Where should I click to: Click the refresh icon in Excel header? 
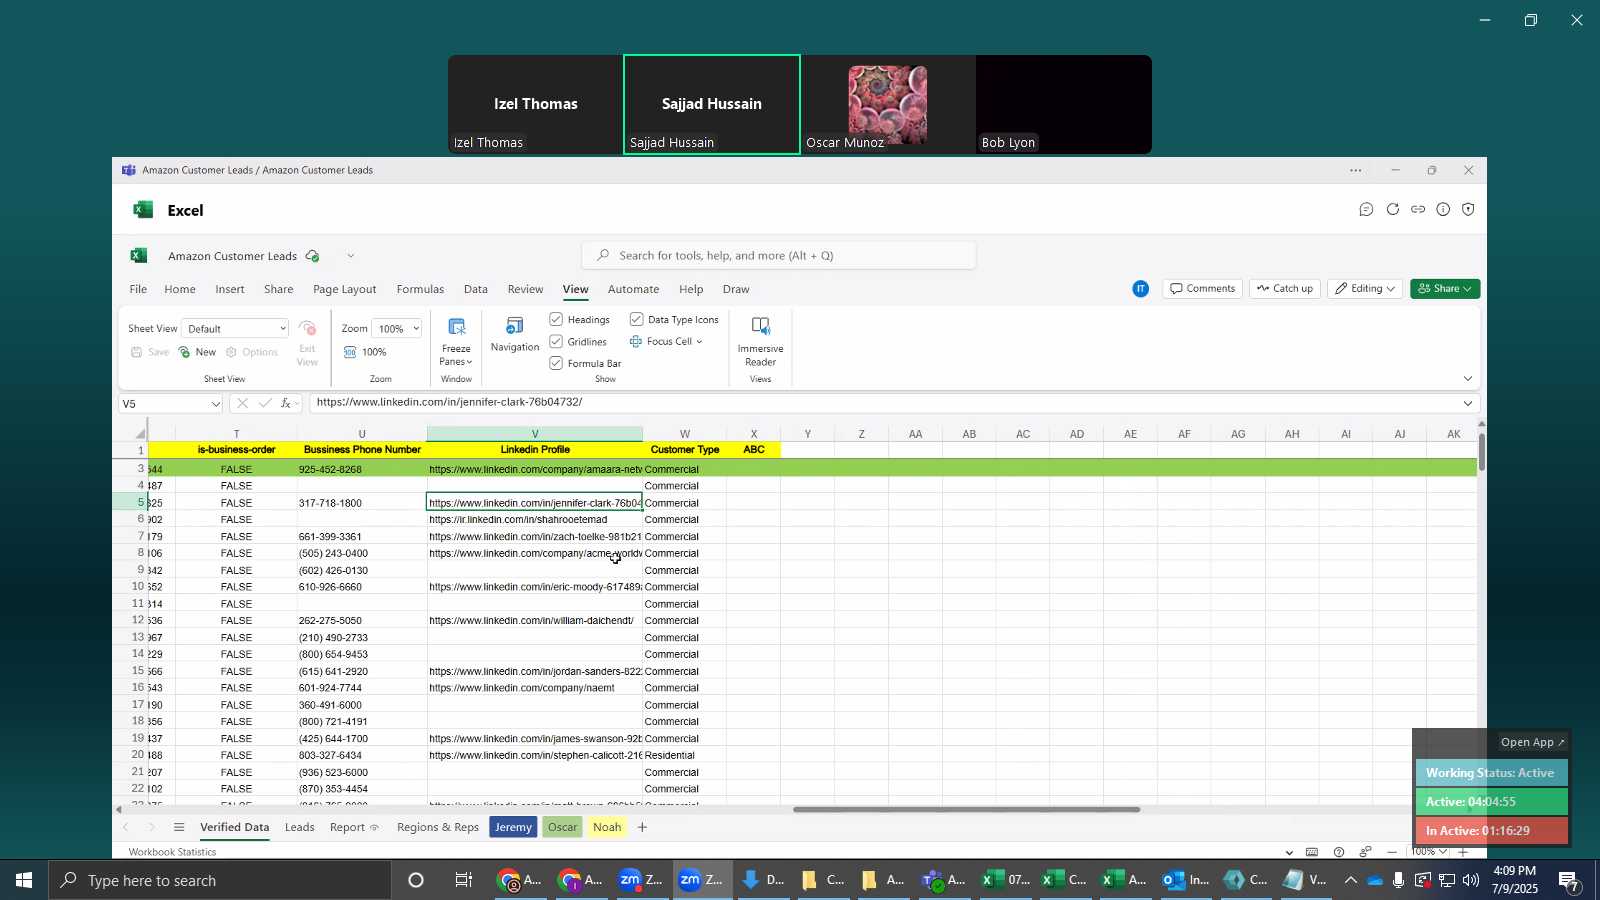coord(1392,210)
